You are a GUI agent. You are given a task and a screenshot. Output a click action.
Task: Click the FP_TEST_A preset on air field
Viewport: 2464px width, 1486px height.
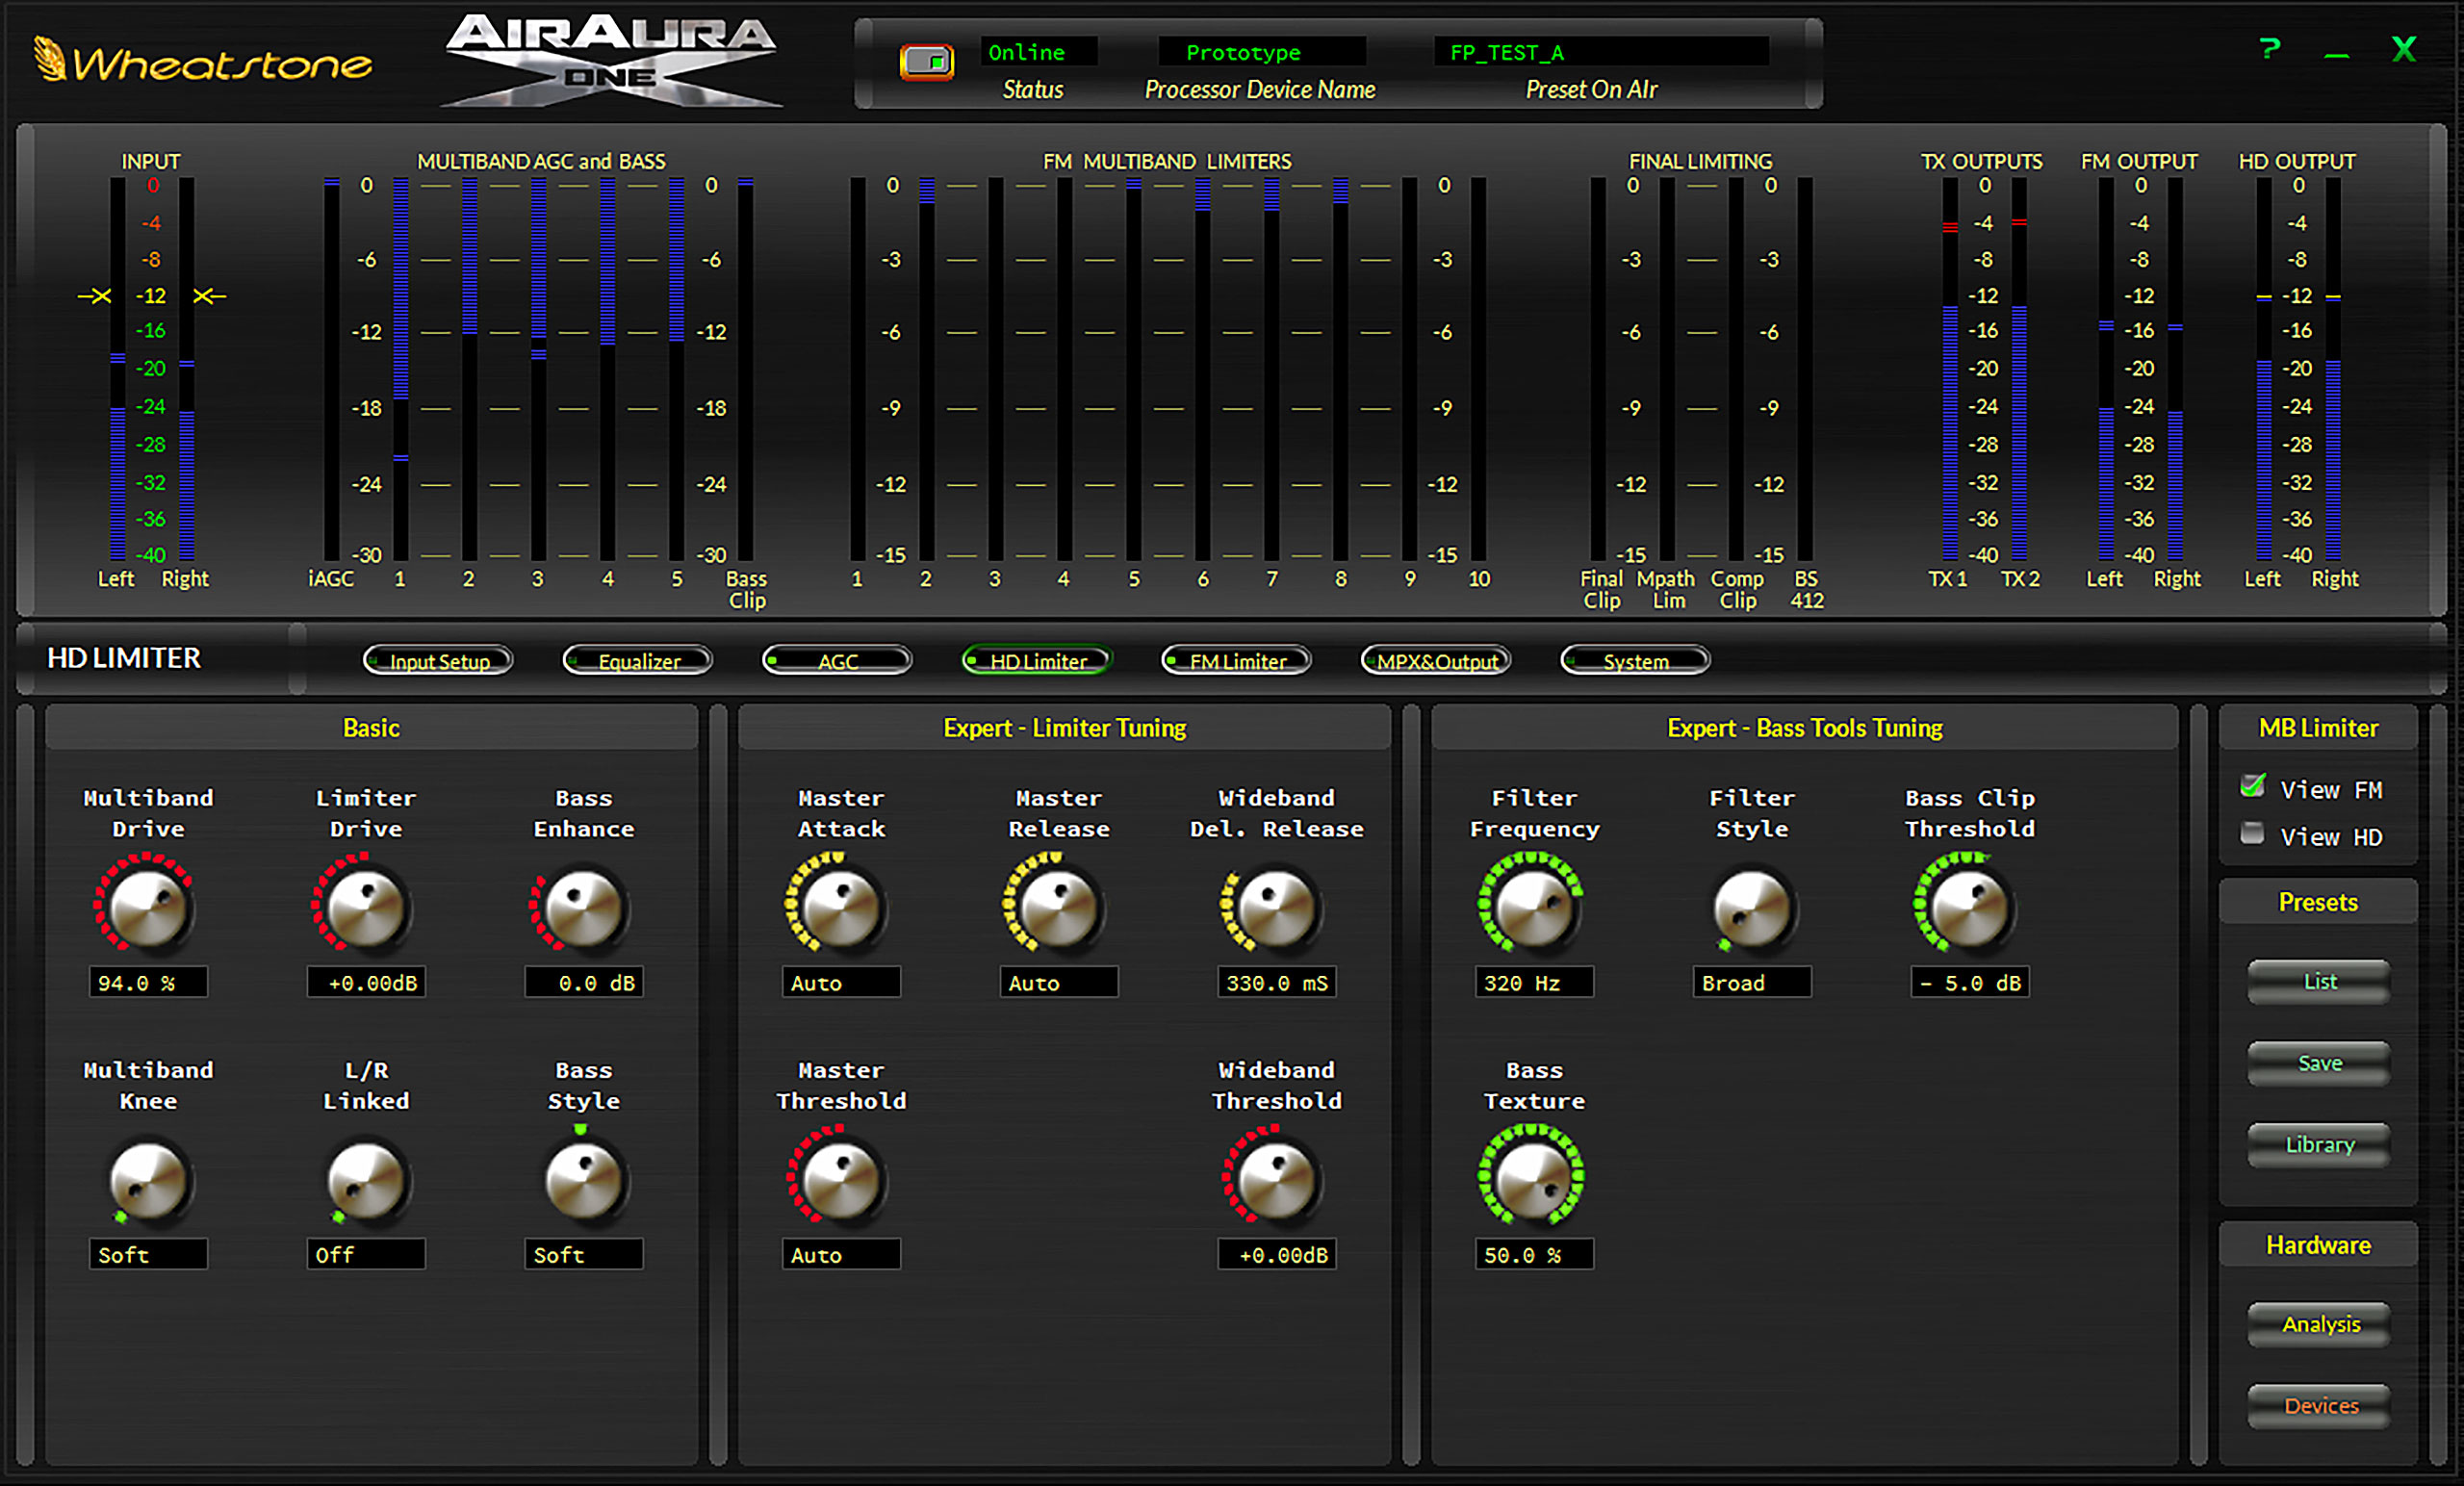1601,52
